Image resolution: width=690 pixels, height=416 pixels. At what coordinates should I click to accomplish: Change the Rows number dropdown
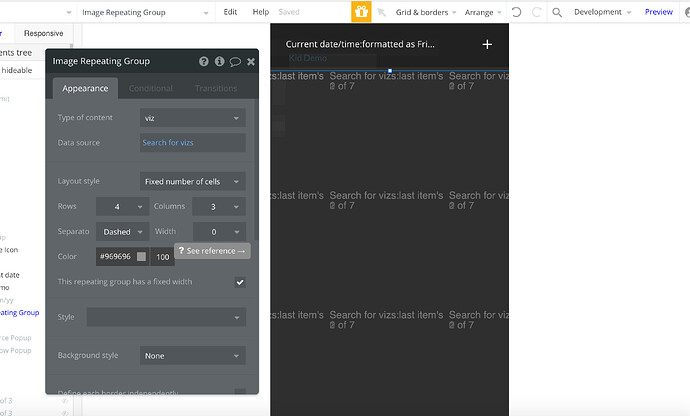click(122, 206)
